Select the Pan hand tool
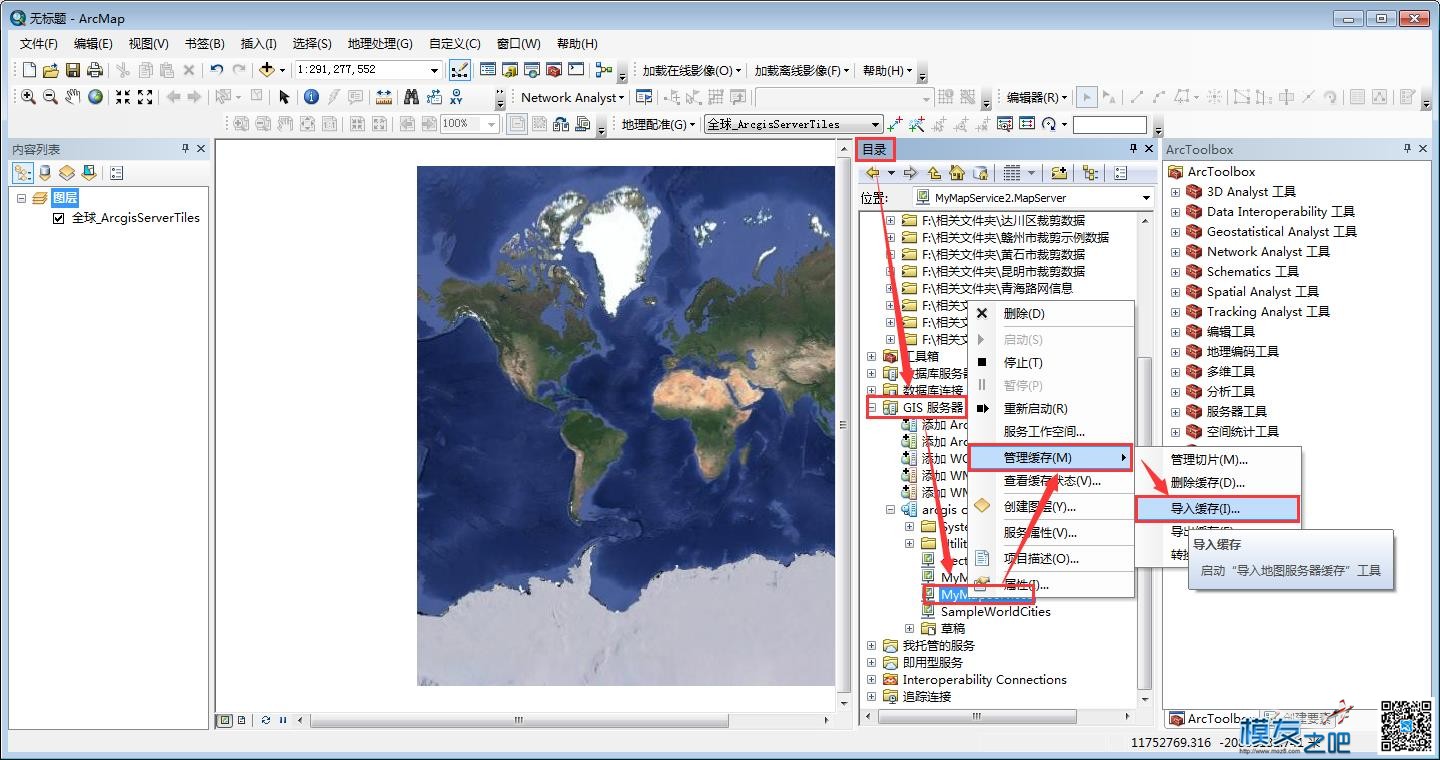1440x760 pixels. coord(73,97)
